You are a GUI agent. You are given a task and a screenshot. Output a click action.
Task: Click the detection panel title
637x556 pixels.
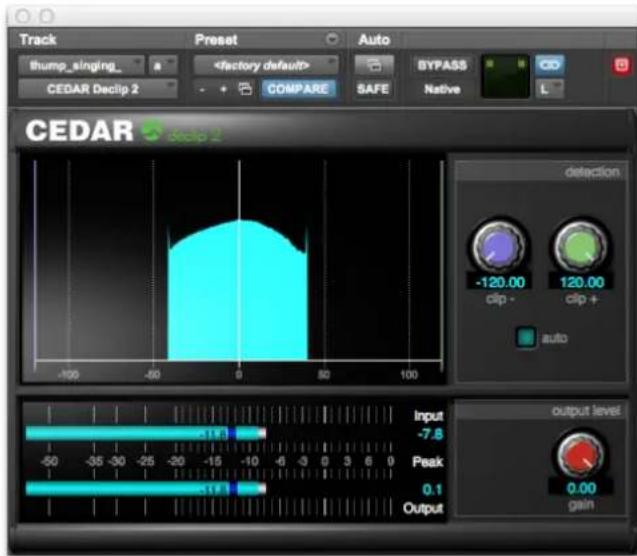point(592,172)
